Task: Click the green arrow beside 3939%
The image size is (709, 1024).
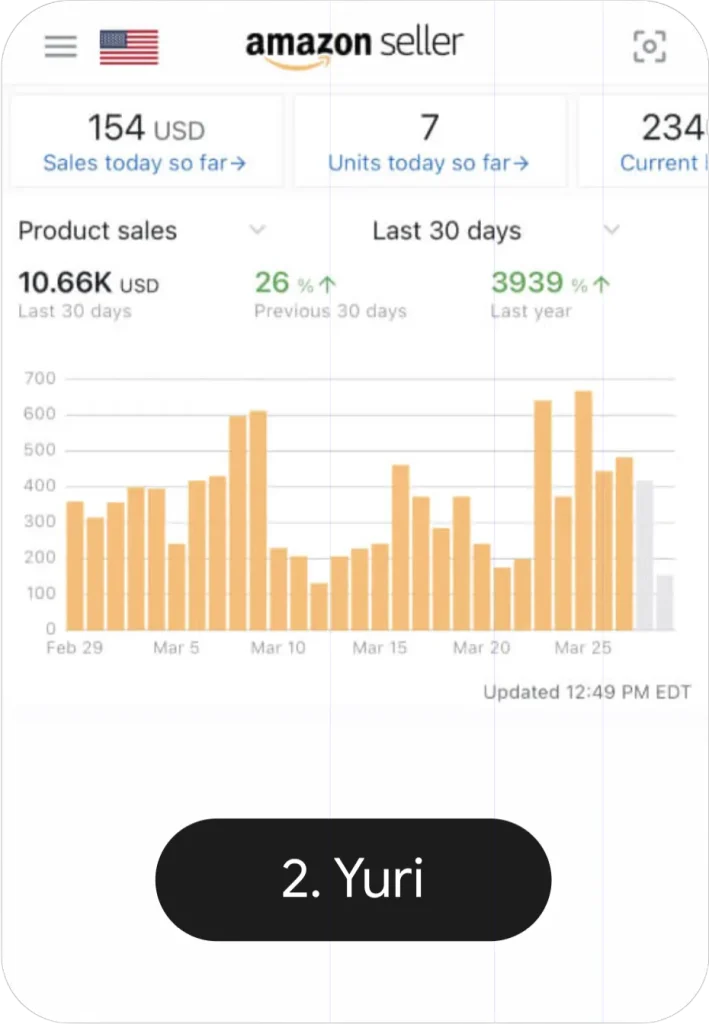Action: click(601, 285)
